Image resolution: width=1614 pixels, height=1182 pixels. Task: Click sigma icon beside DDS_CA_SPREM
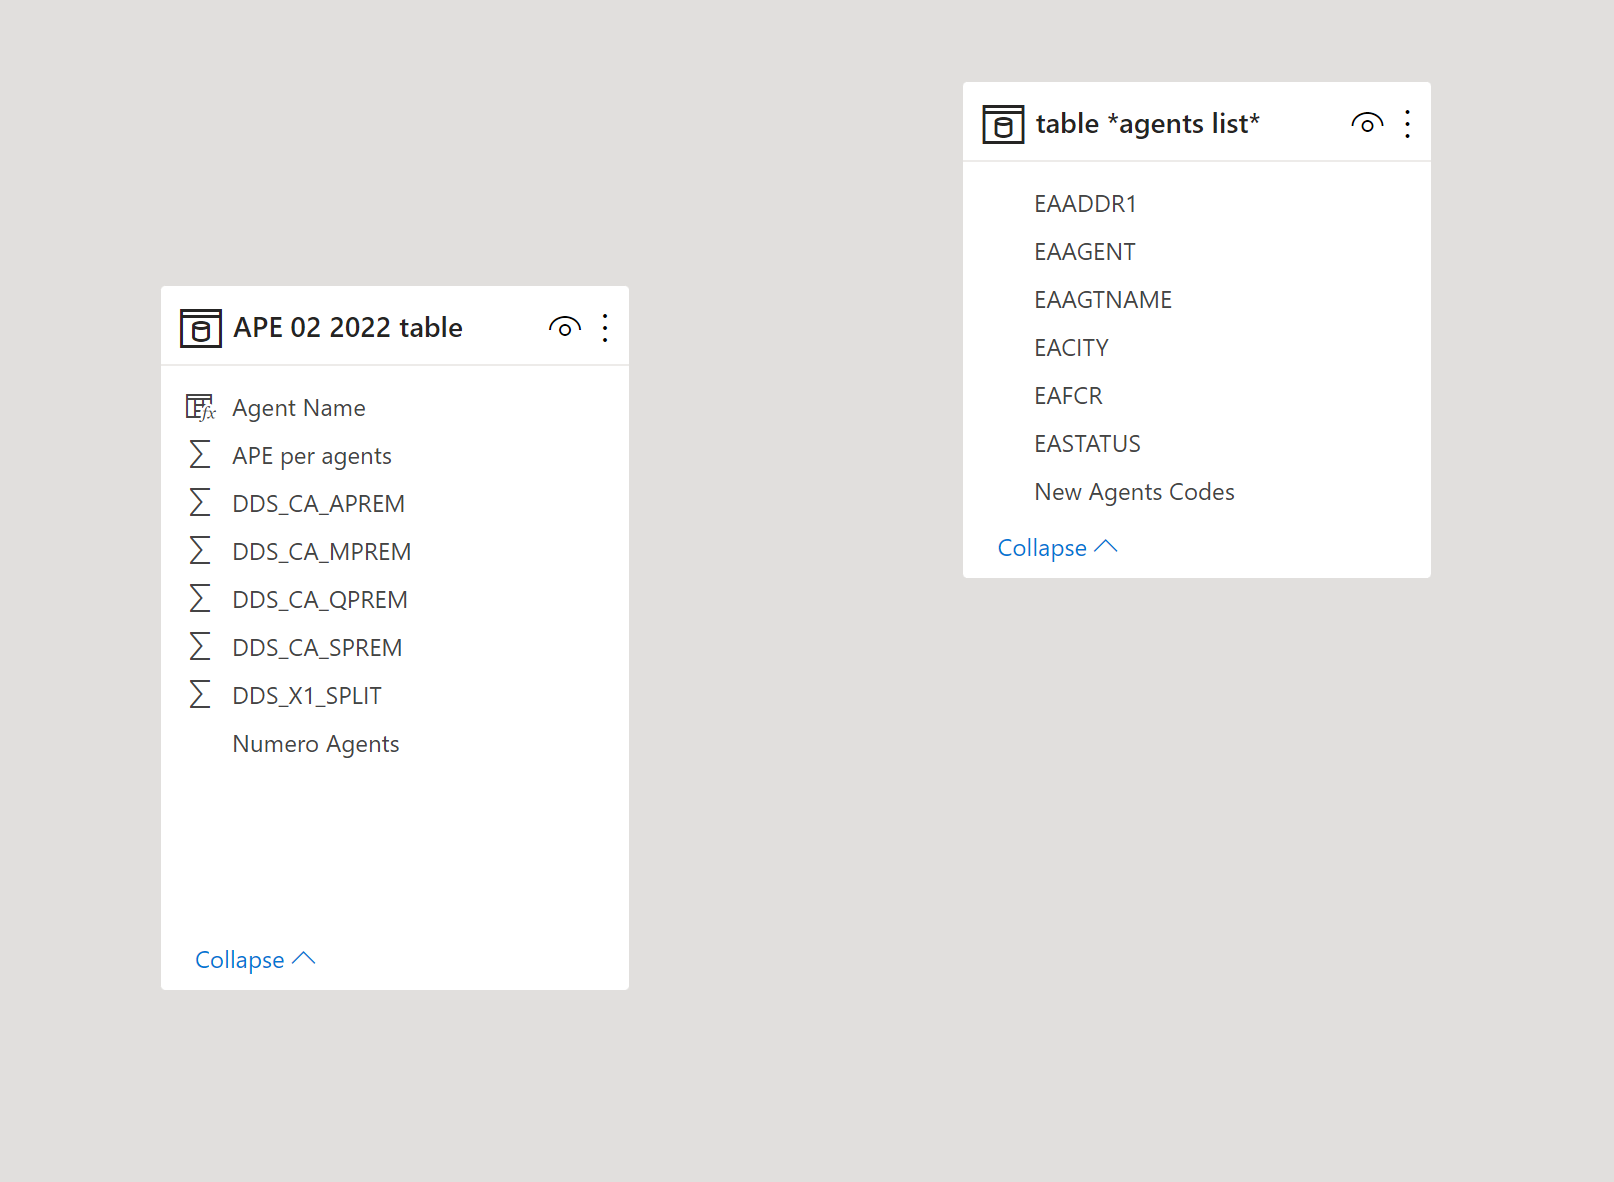(200, 647)
